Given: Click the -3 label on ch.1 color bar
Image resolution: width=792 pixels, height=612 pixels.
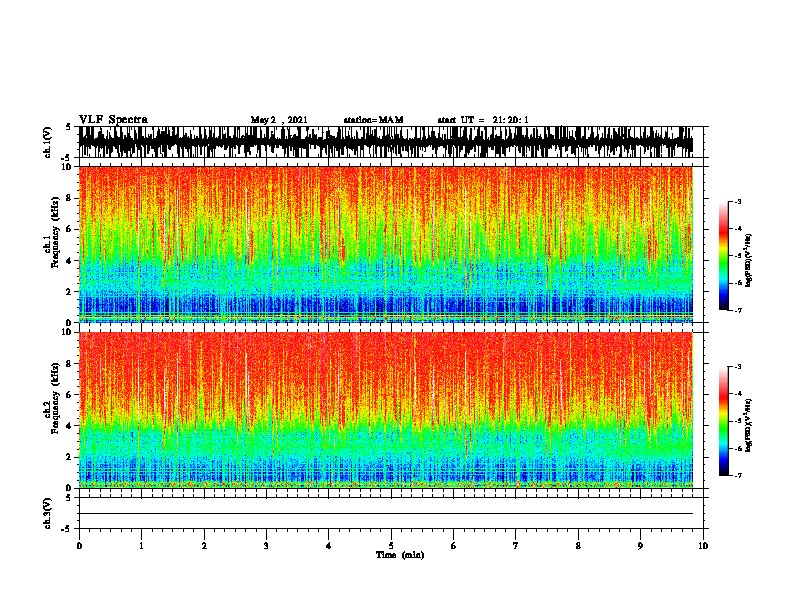Looking at the screenshot, I should 737,202.
